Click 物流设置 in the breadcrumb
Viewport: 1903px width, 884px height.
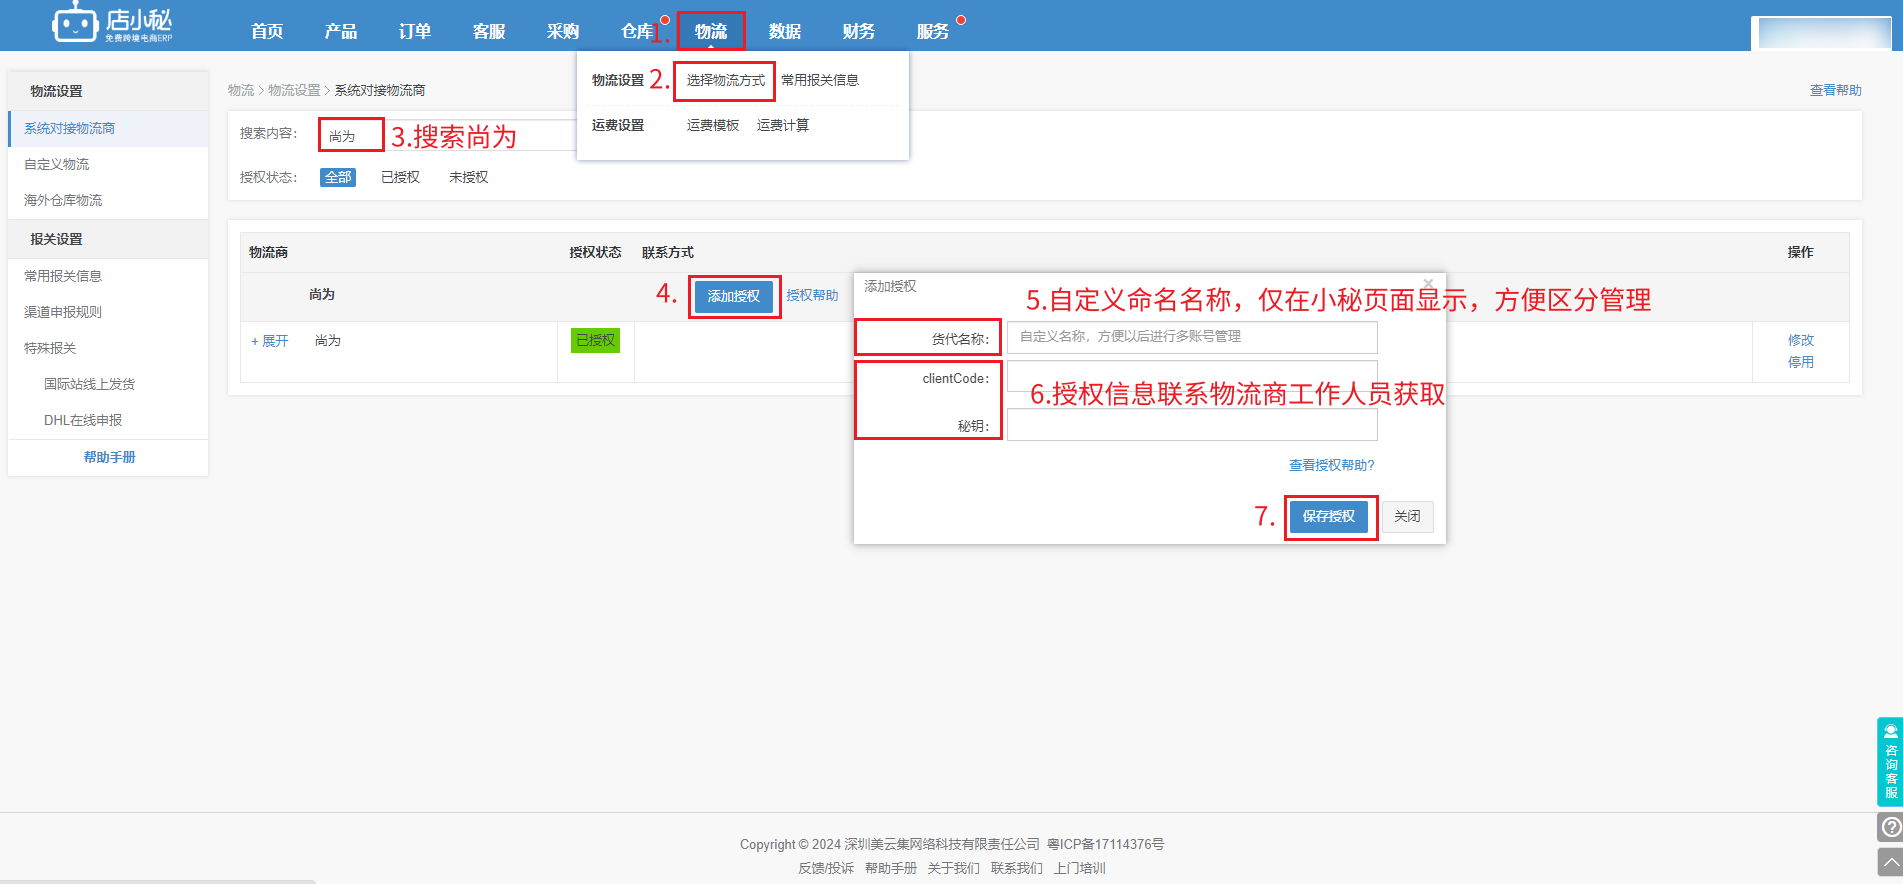pyautogui.click(x=294, y=90)
